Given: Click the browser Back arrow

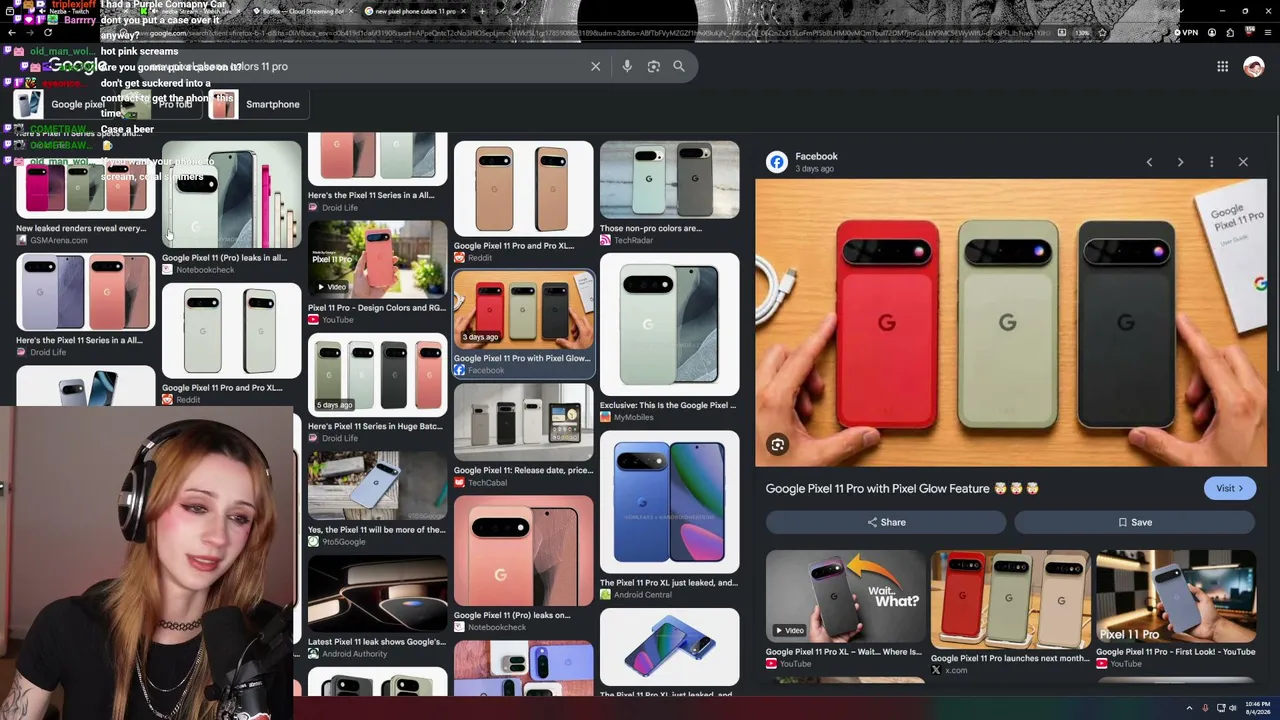Looking at the screenshot, I should pyautogui.click(x=12, y=33).
